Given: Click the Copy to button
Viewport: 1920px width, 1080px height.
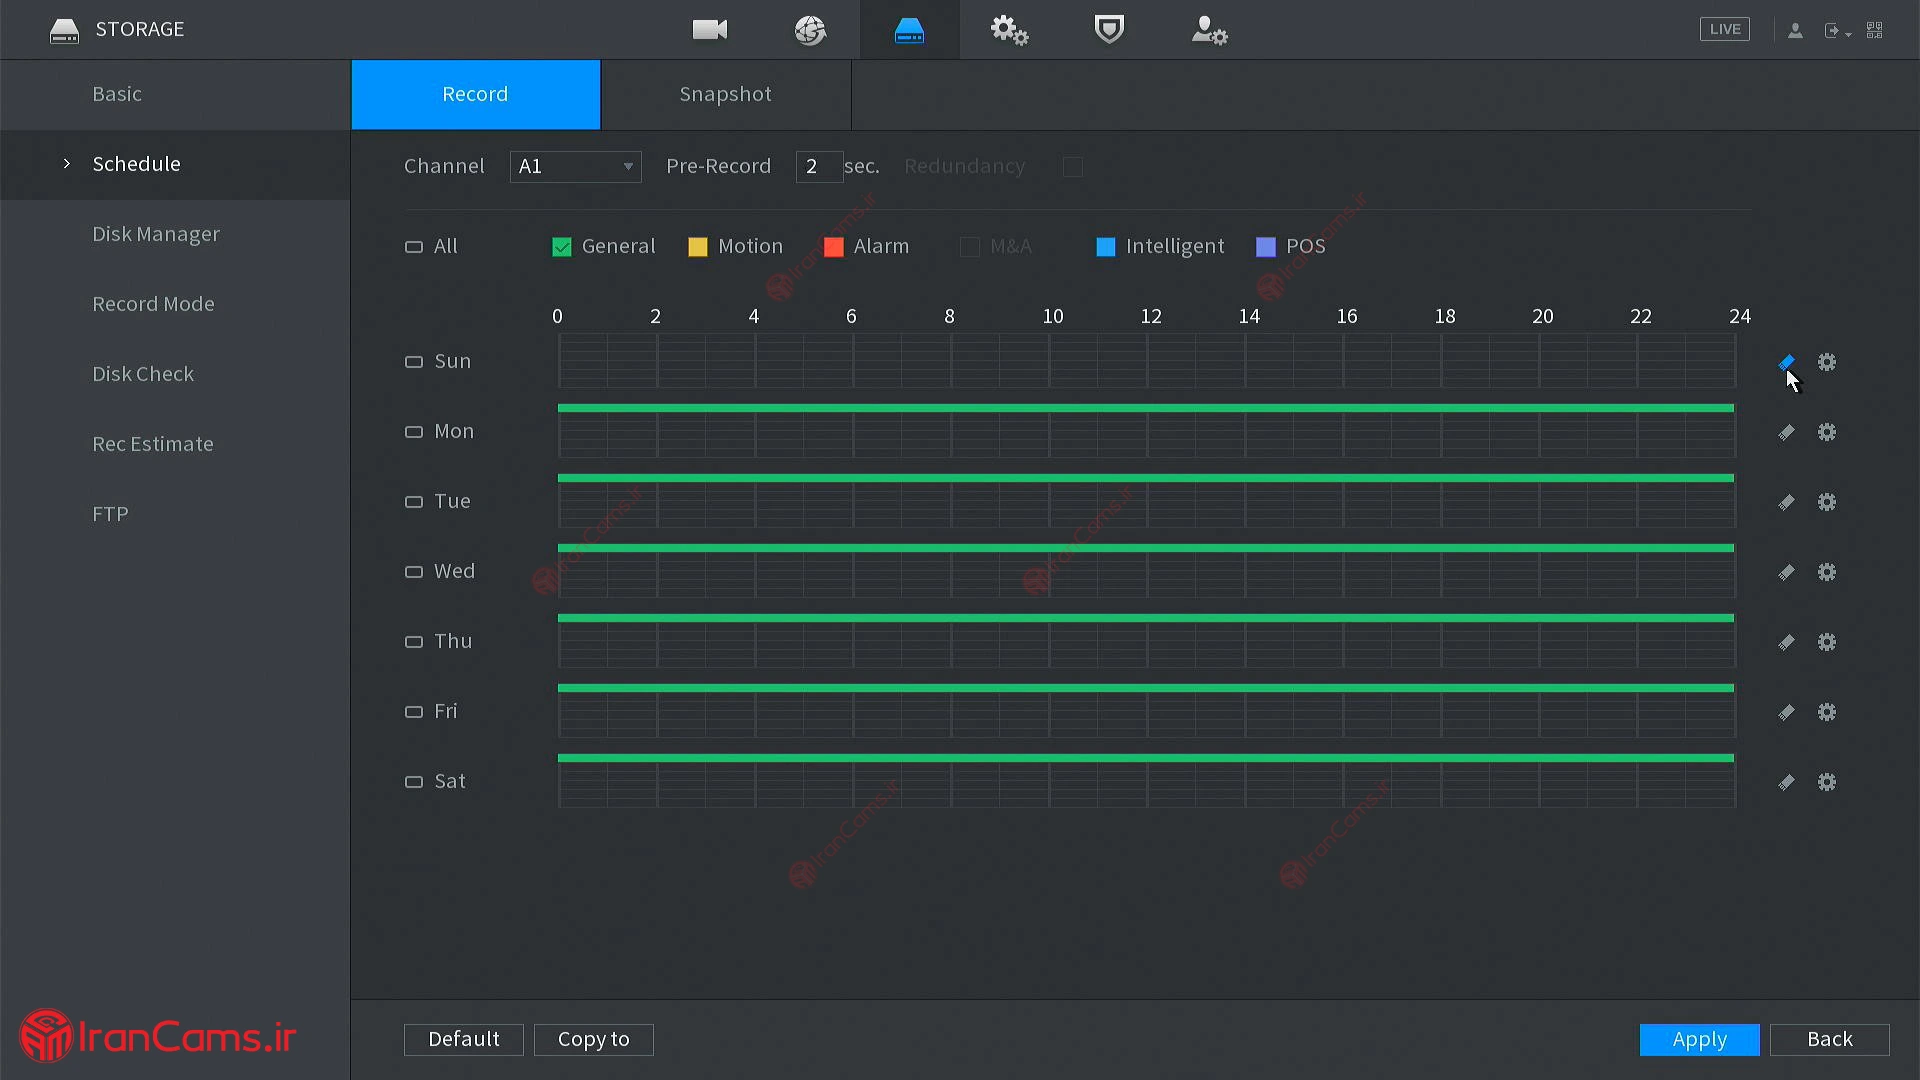Looking at the screenshot, I should point(593,1039).
